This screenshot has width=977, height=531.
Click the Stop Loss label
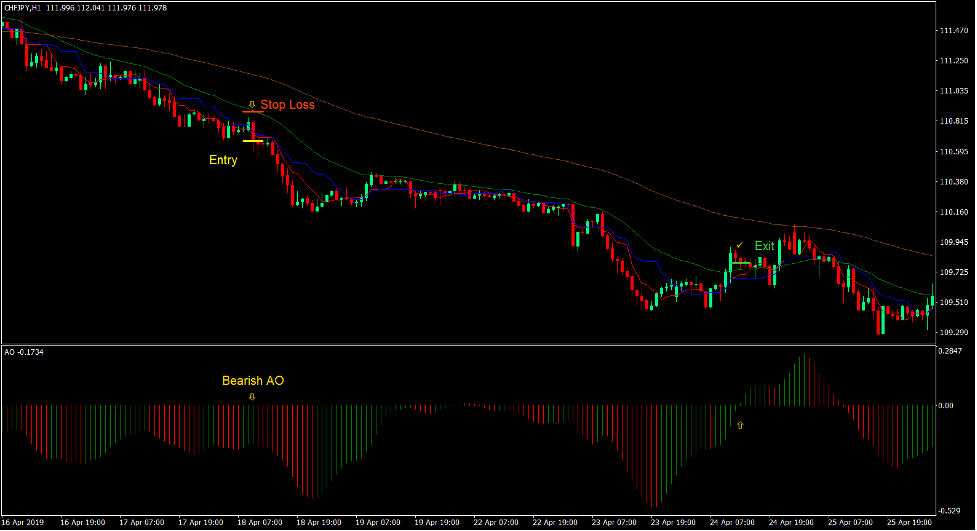(287, 105)
